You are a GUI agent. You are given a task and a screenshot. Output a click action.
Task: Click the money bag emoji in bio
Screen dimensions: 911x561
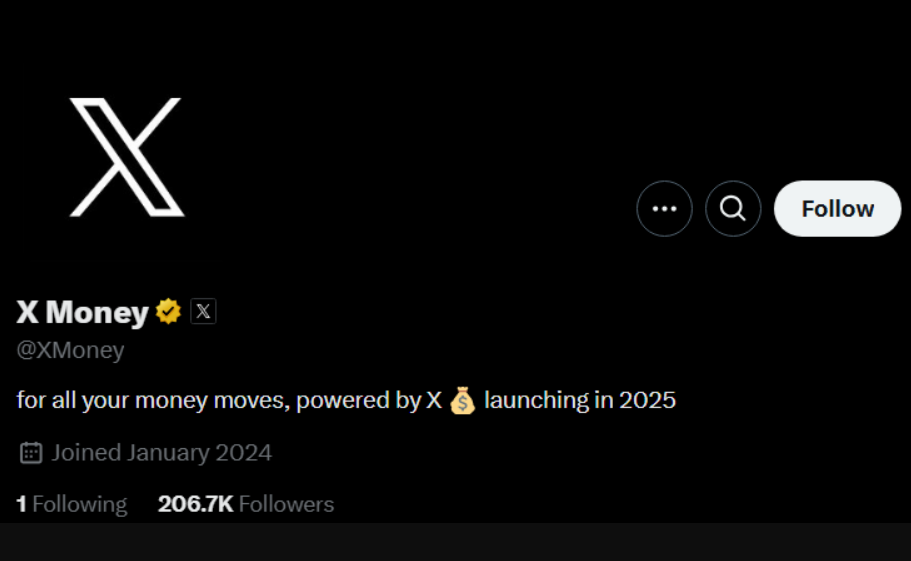(462, 401)
